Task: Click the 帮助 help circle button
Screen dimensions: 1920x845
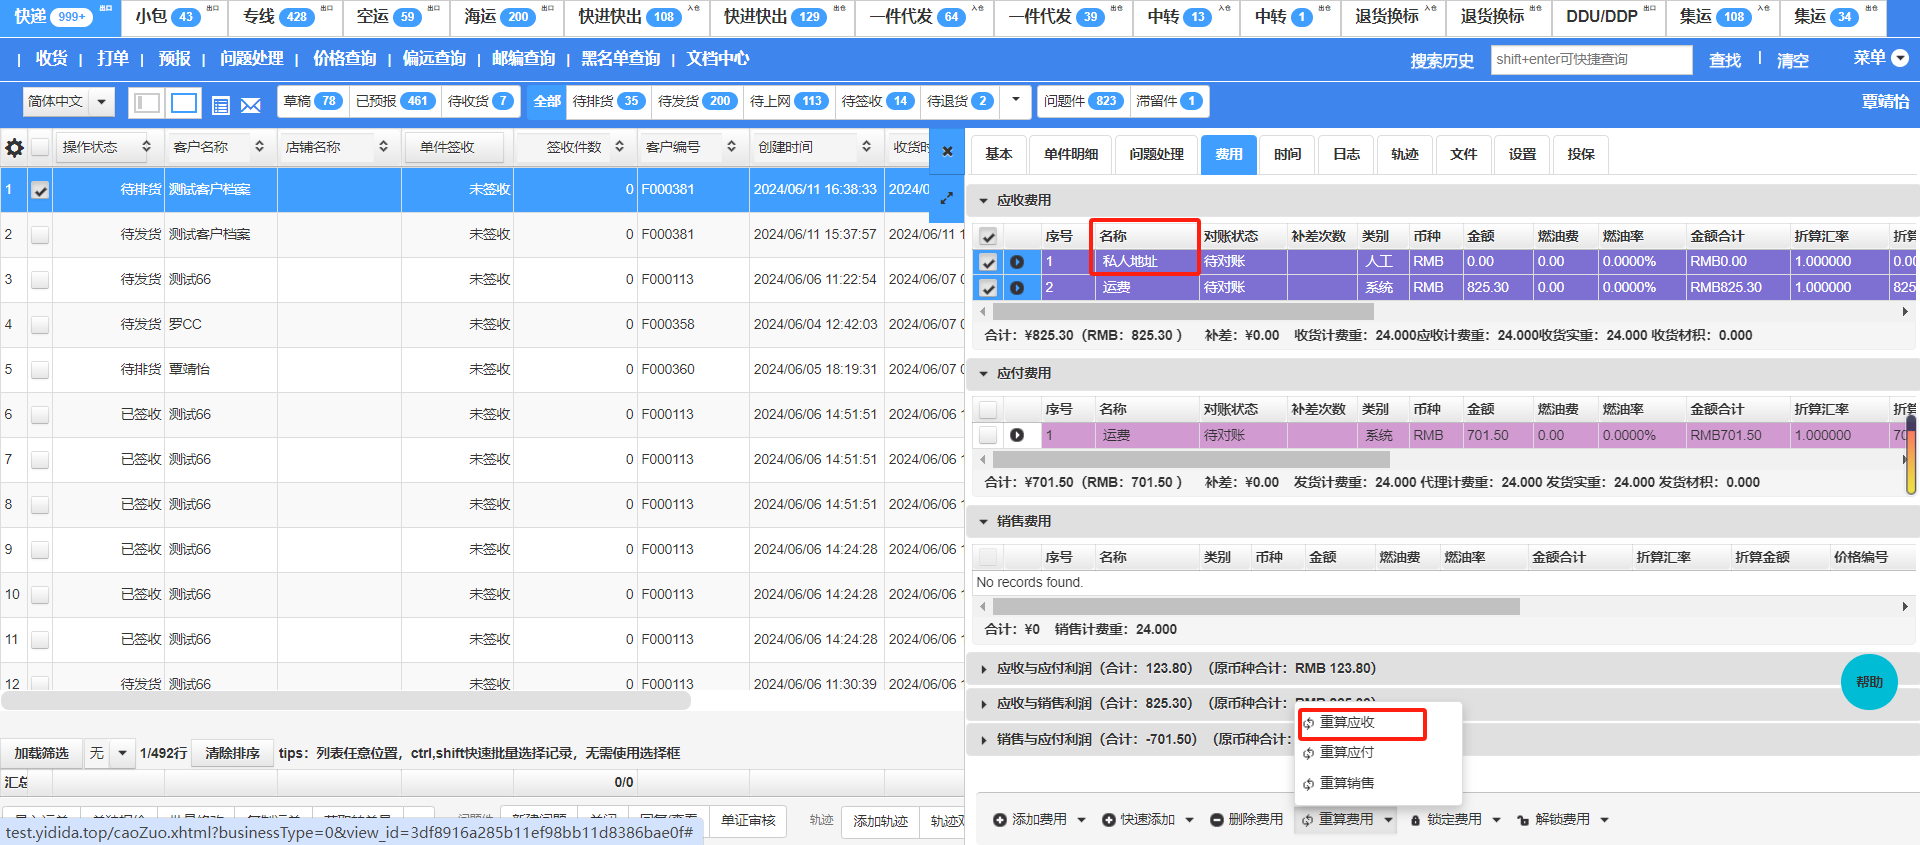Action: pyautogui.click(x=1869, y=682)
